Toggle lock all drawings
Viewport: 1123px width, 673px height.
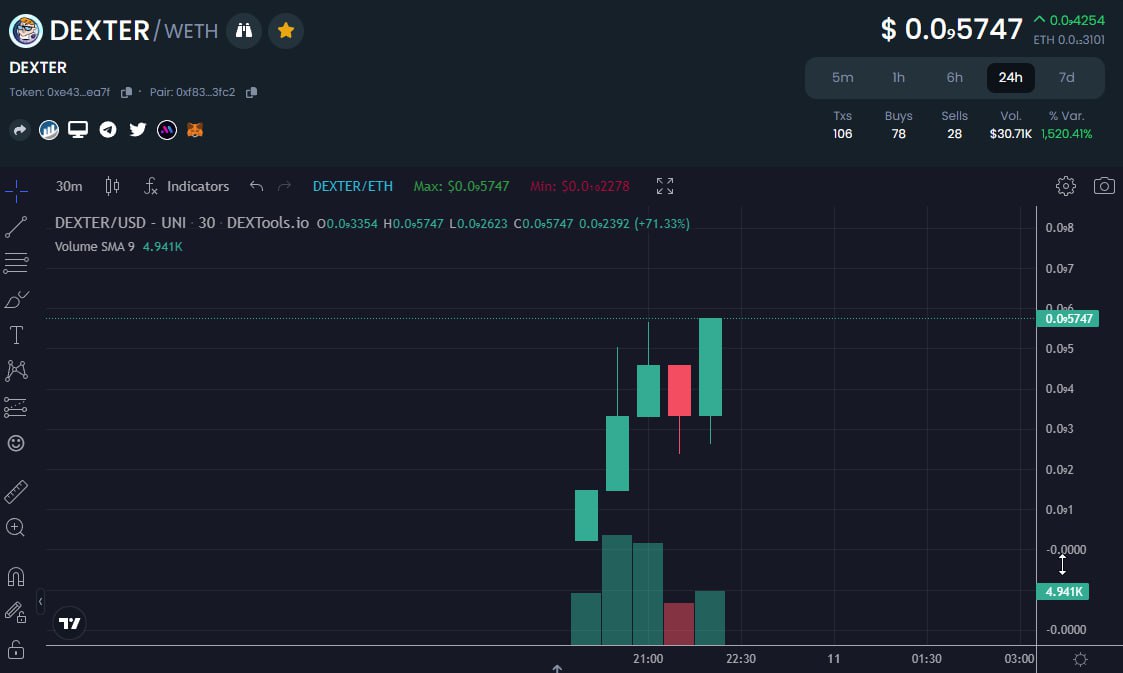point(16,649)
